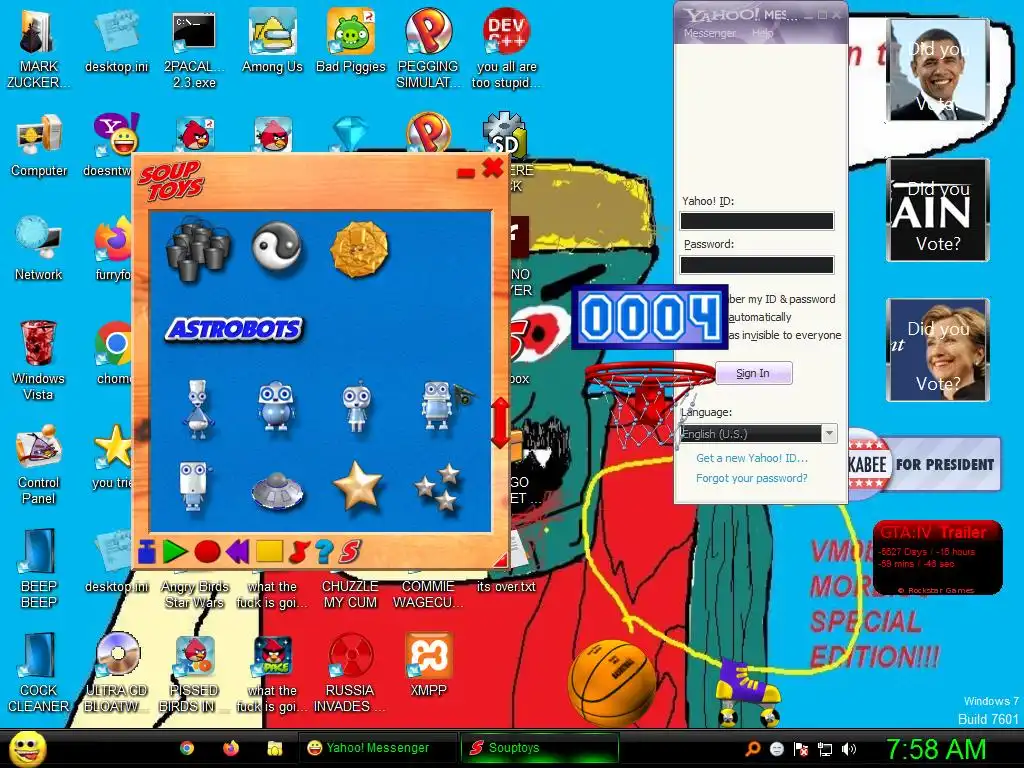Click the purple rewind arrows in Soup Toys

click(x=238, y=552)
